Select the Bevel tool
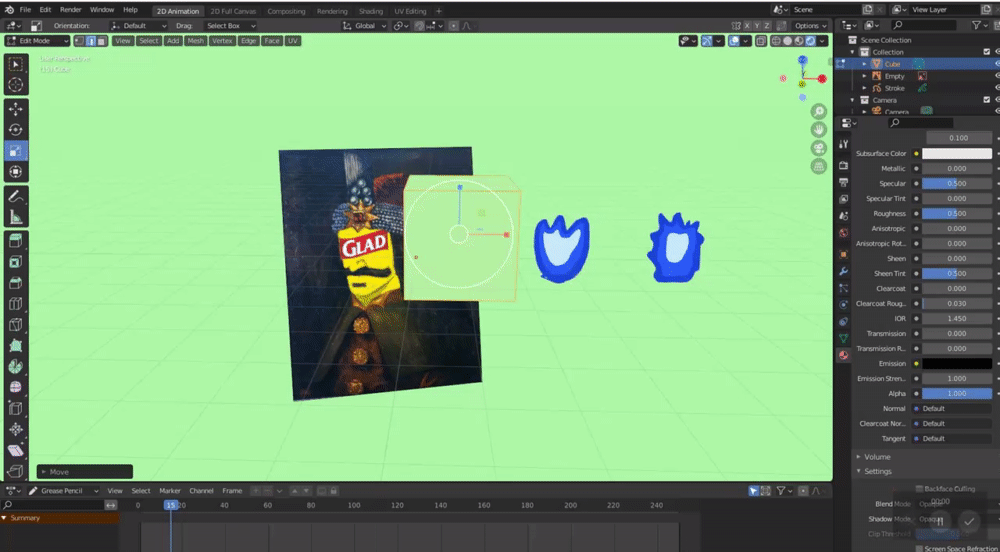This screenshot has width=1000, height=552. (x=15, y=283)
